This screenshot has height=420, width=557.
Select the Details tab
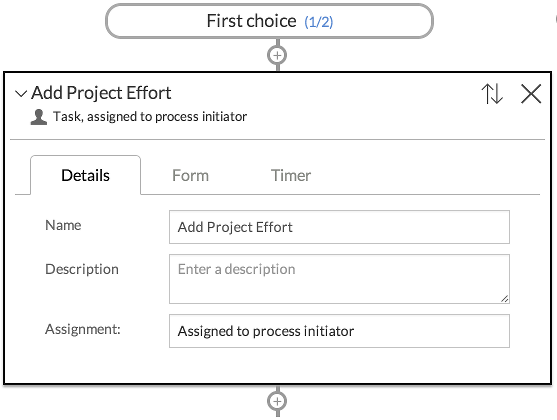click(86, 175)
